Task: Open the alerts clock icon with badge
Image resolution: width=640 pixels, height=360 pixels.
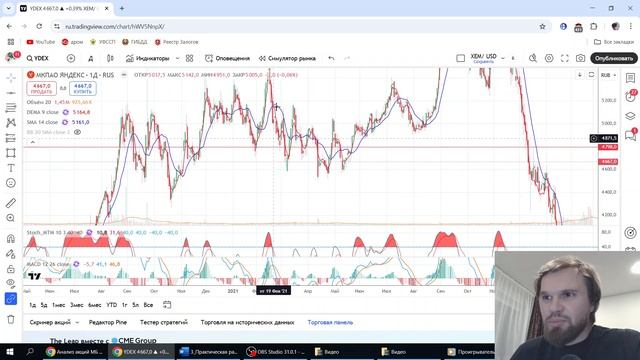Action: coord(631,96)
